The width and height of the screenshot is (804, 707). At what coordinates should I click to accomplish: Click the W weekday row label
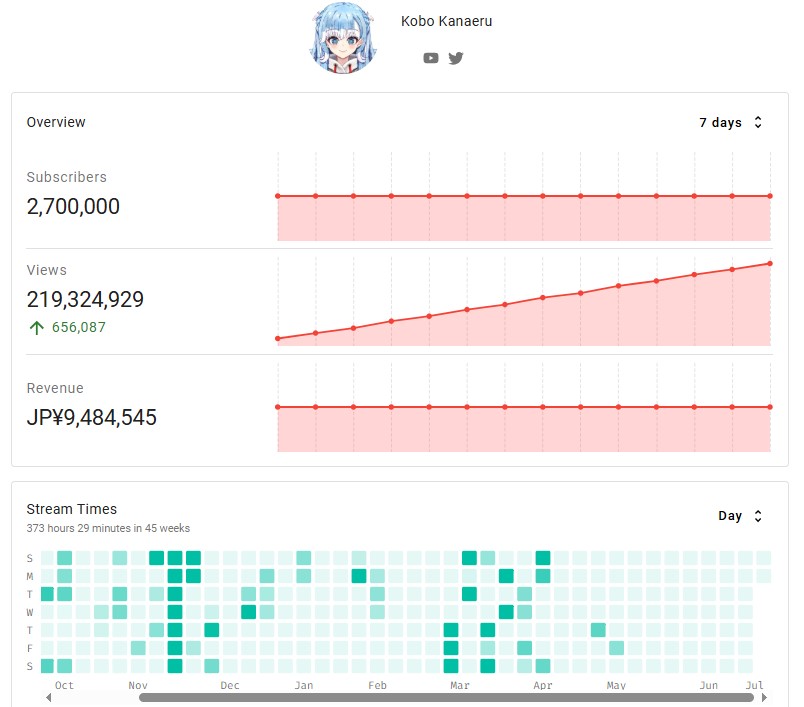pyautogui.click(x=30, y=612)
